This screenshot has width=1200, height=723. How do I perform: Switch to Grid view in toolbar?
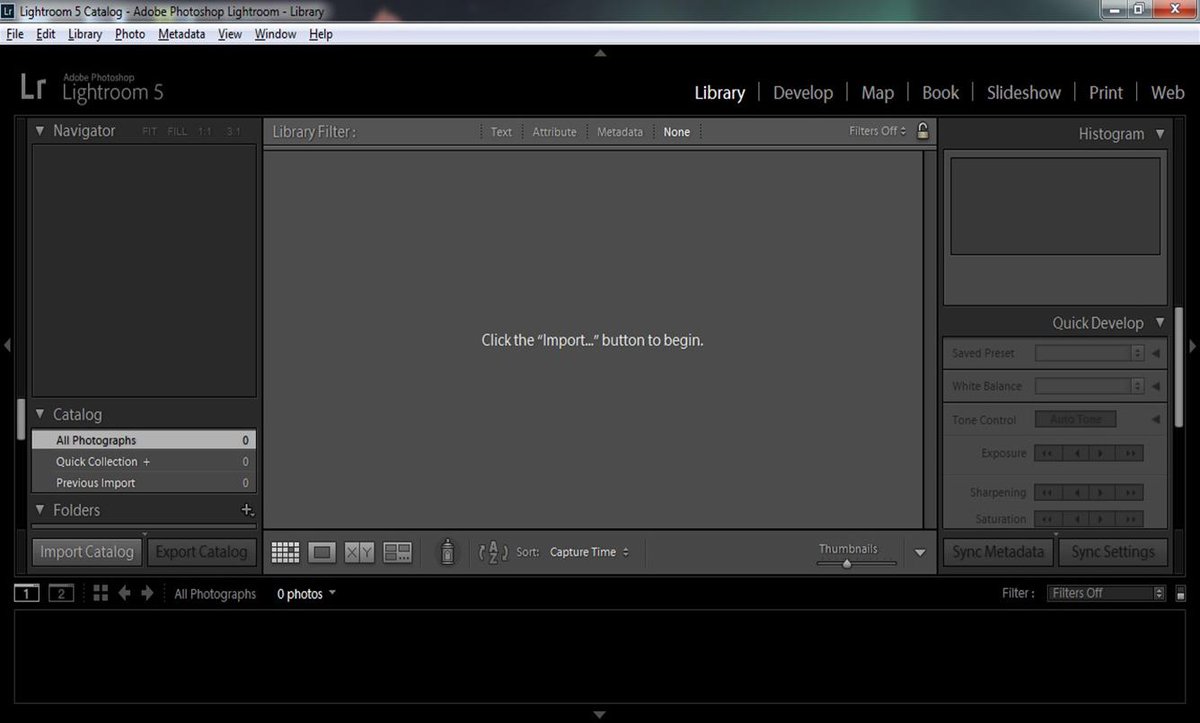tap(286, 552)
